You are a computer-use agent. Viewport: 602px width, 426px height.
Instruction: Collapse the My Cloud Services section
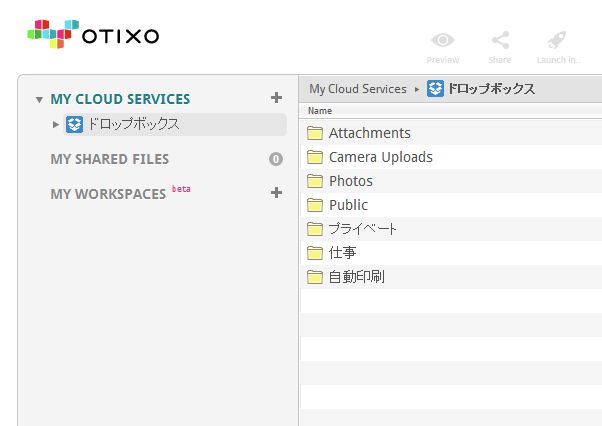coord(39,100)
